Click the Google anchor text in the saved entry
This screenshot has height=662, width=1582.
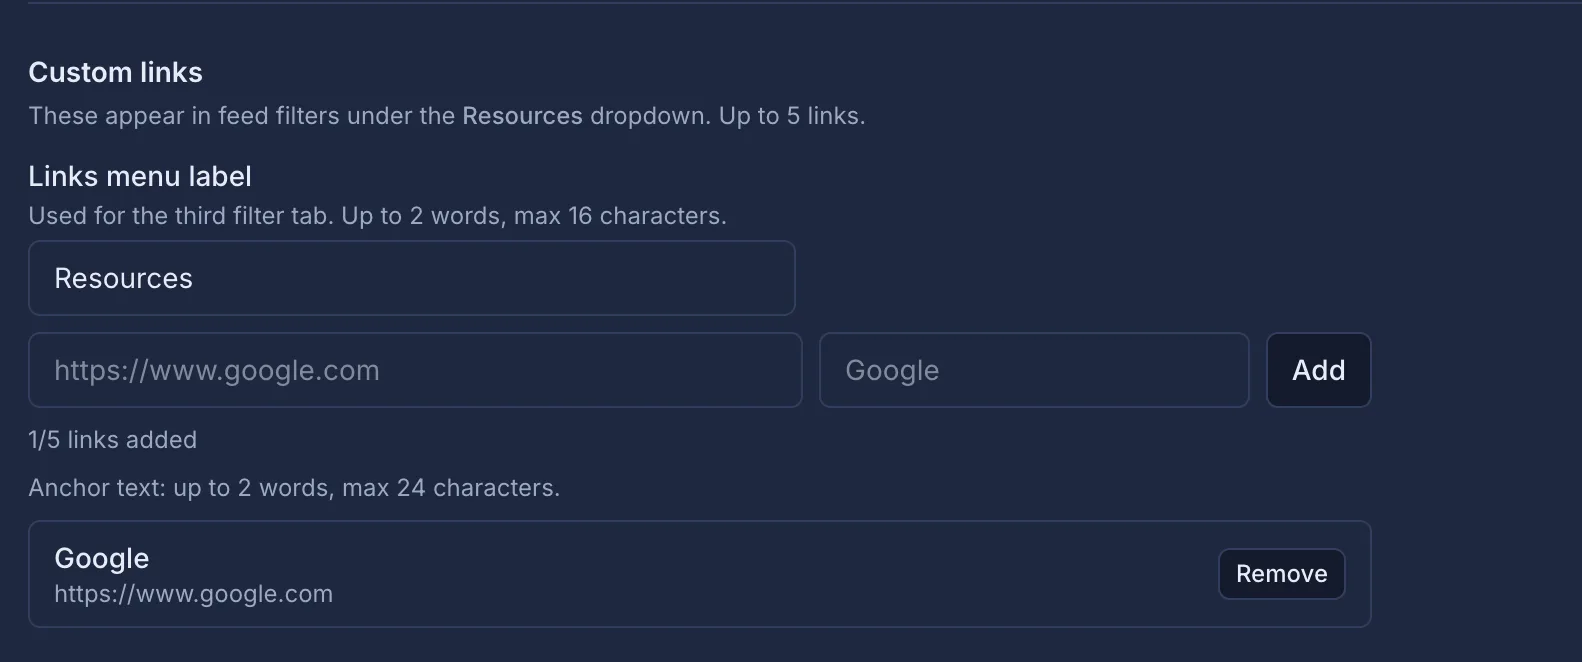pos(101,557)
